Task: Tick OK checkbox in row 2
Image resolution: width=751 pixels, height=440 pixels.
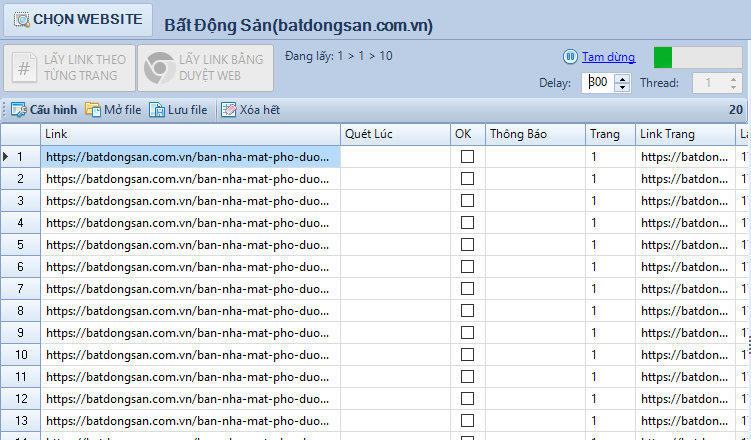Action: 467,179
